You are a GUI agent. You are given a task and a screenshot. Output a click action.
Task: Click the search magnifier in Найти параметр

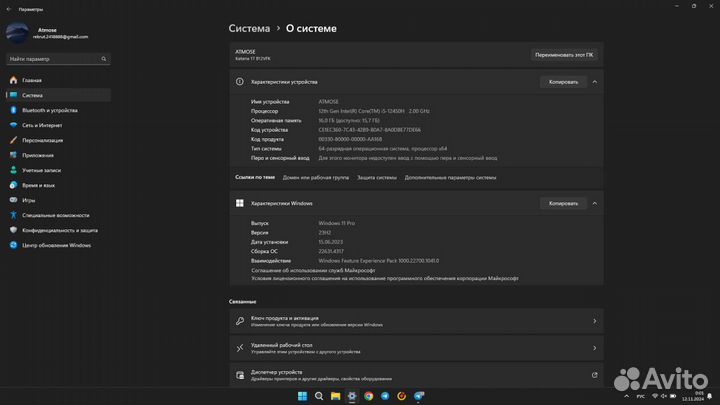(x=104, y=59)
